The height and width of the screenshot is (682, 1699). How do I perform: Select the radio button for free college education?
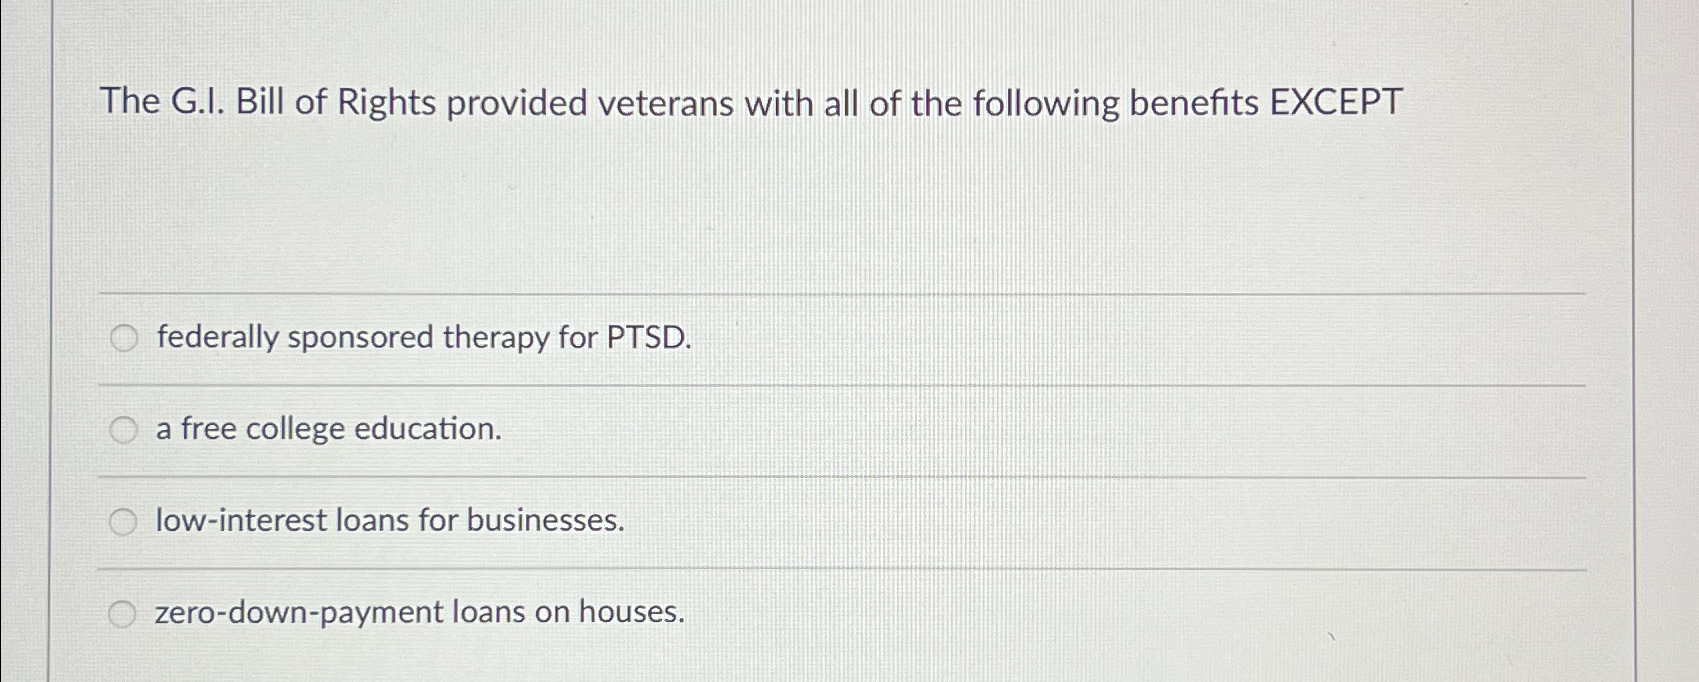123,430
